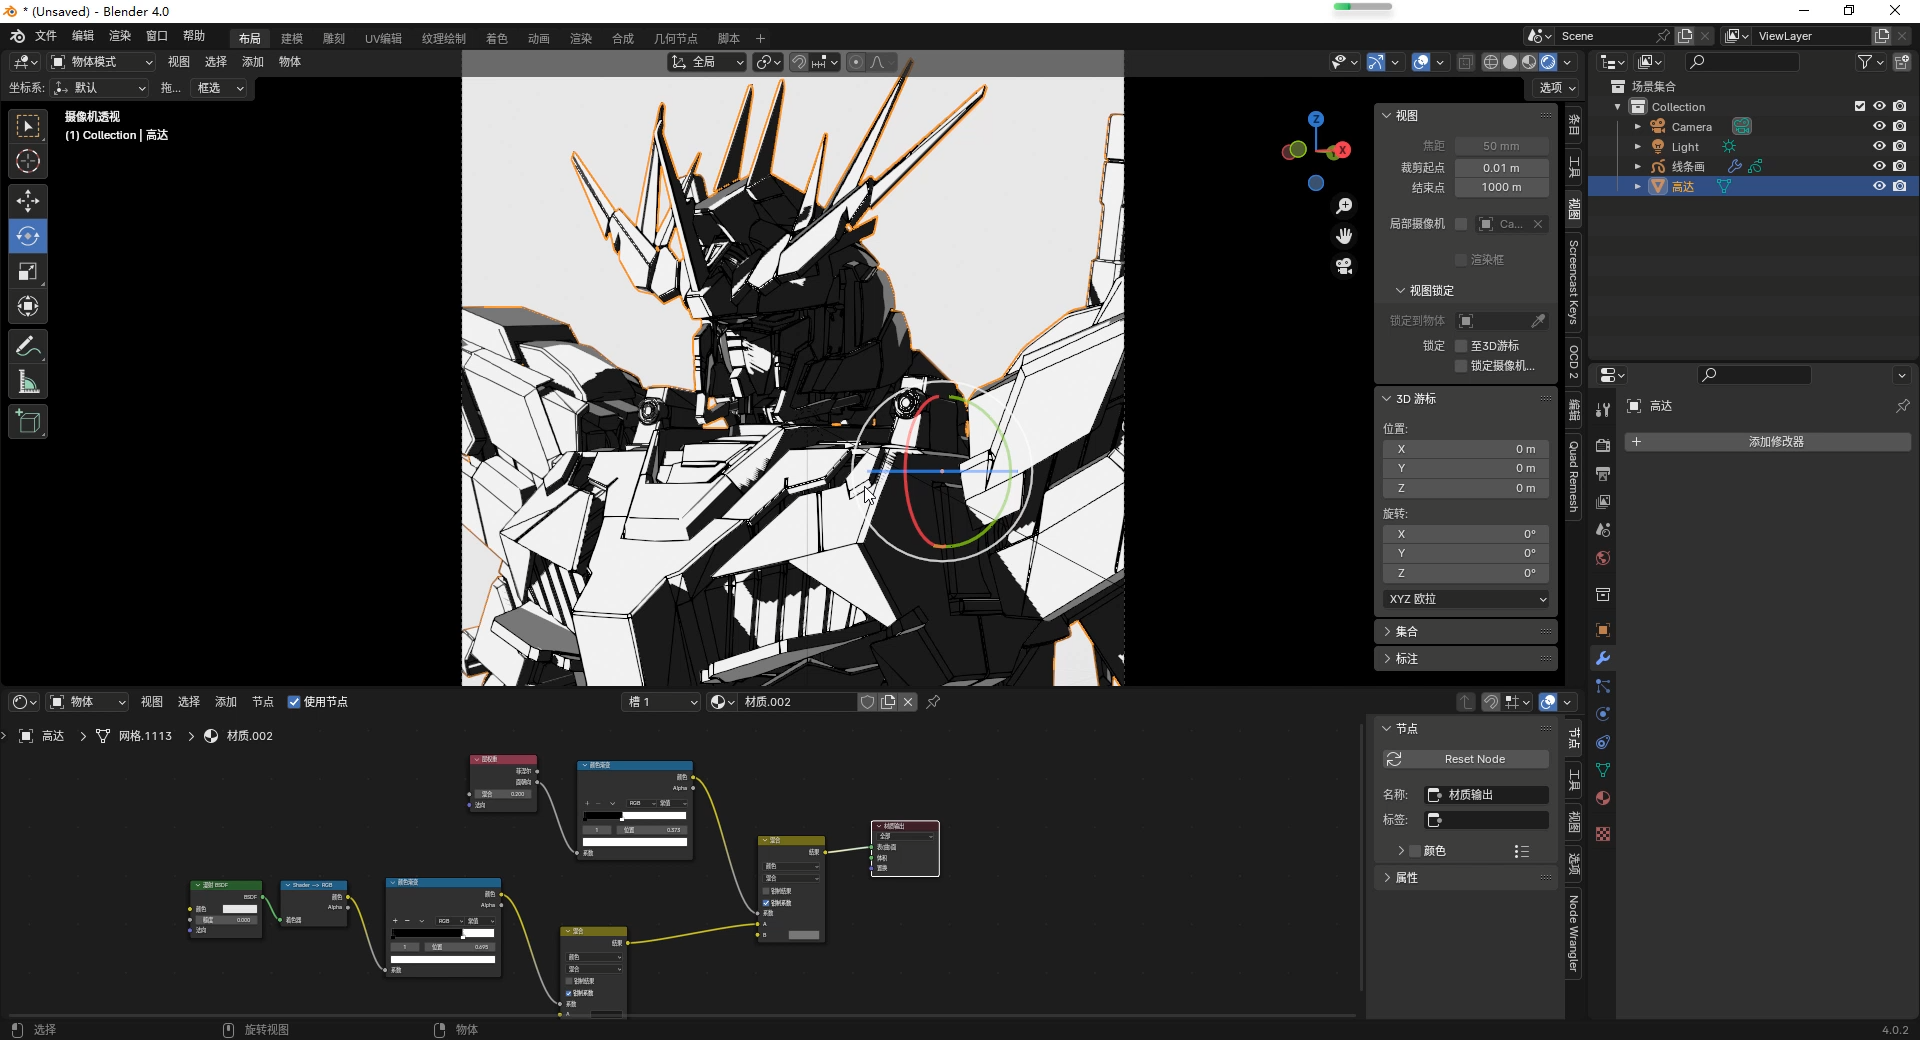Select the Move tool
The width and height of the screenshot is (1920, 1040).
pos(28,201)
